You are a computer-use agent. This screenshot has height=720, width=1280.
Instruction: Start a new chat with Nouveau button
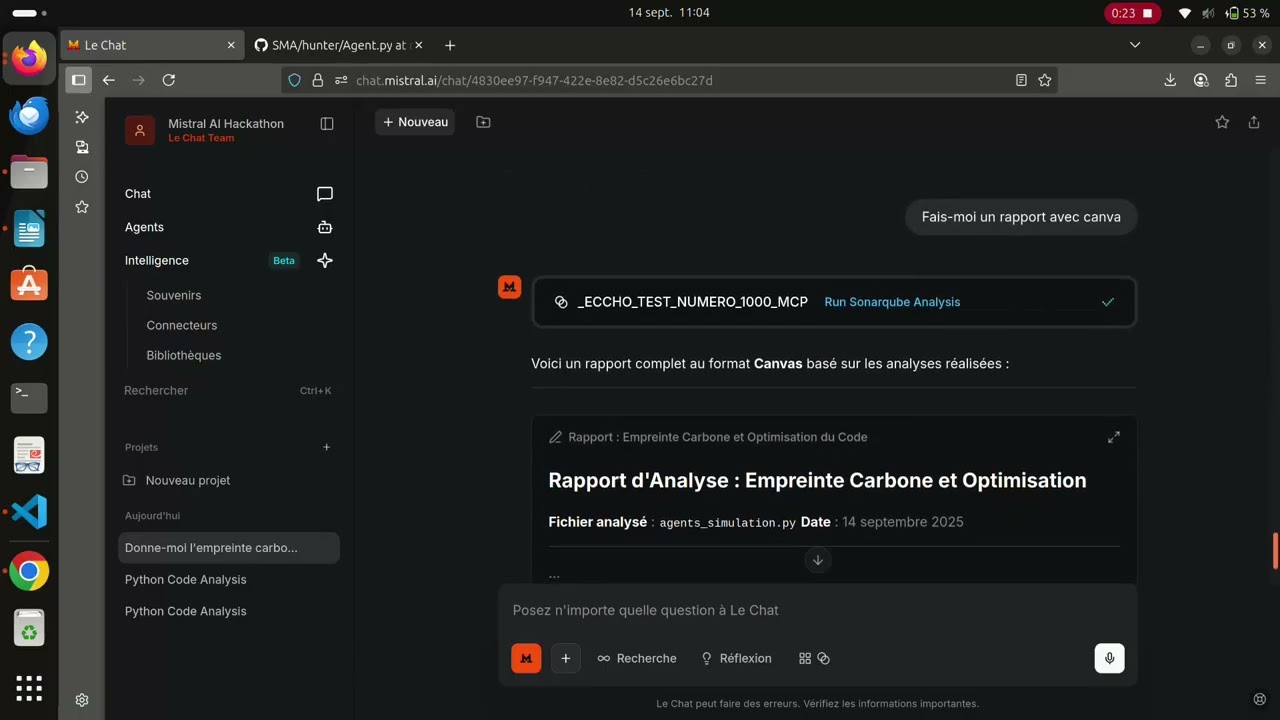(415, 122)
